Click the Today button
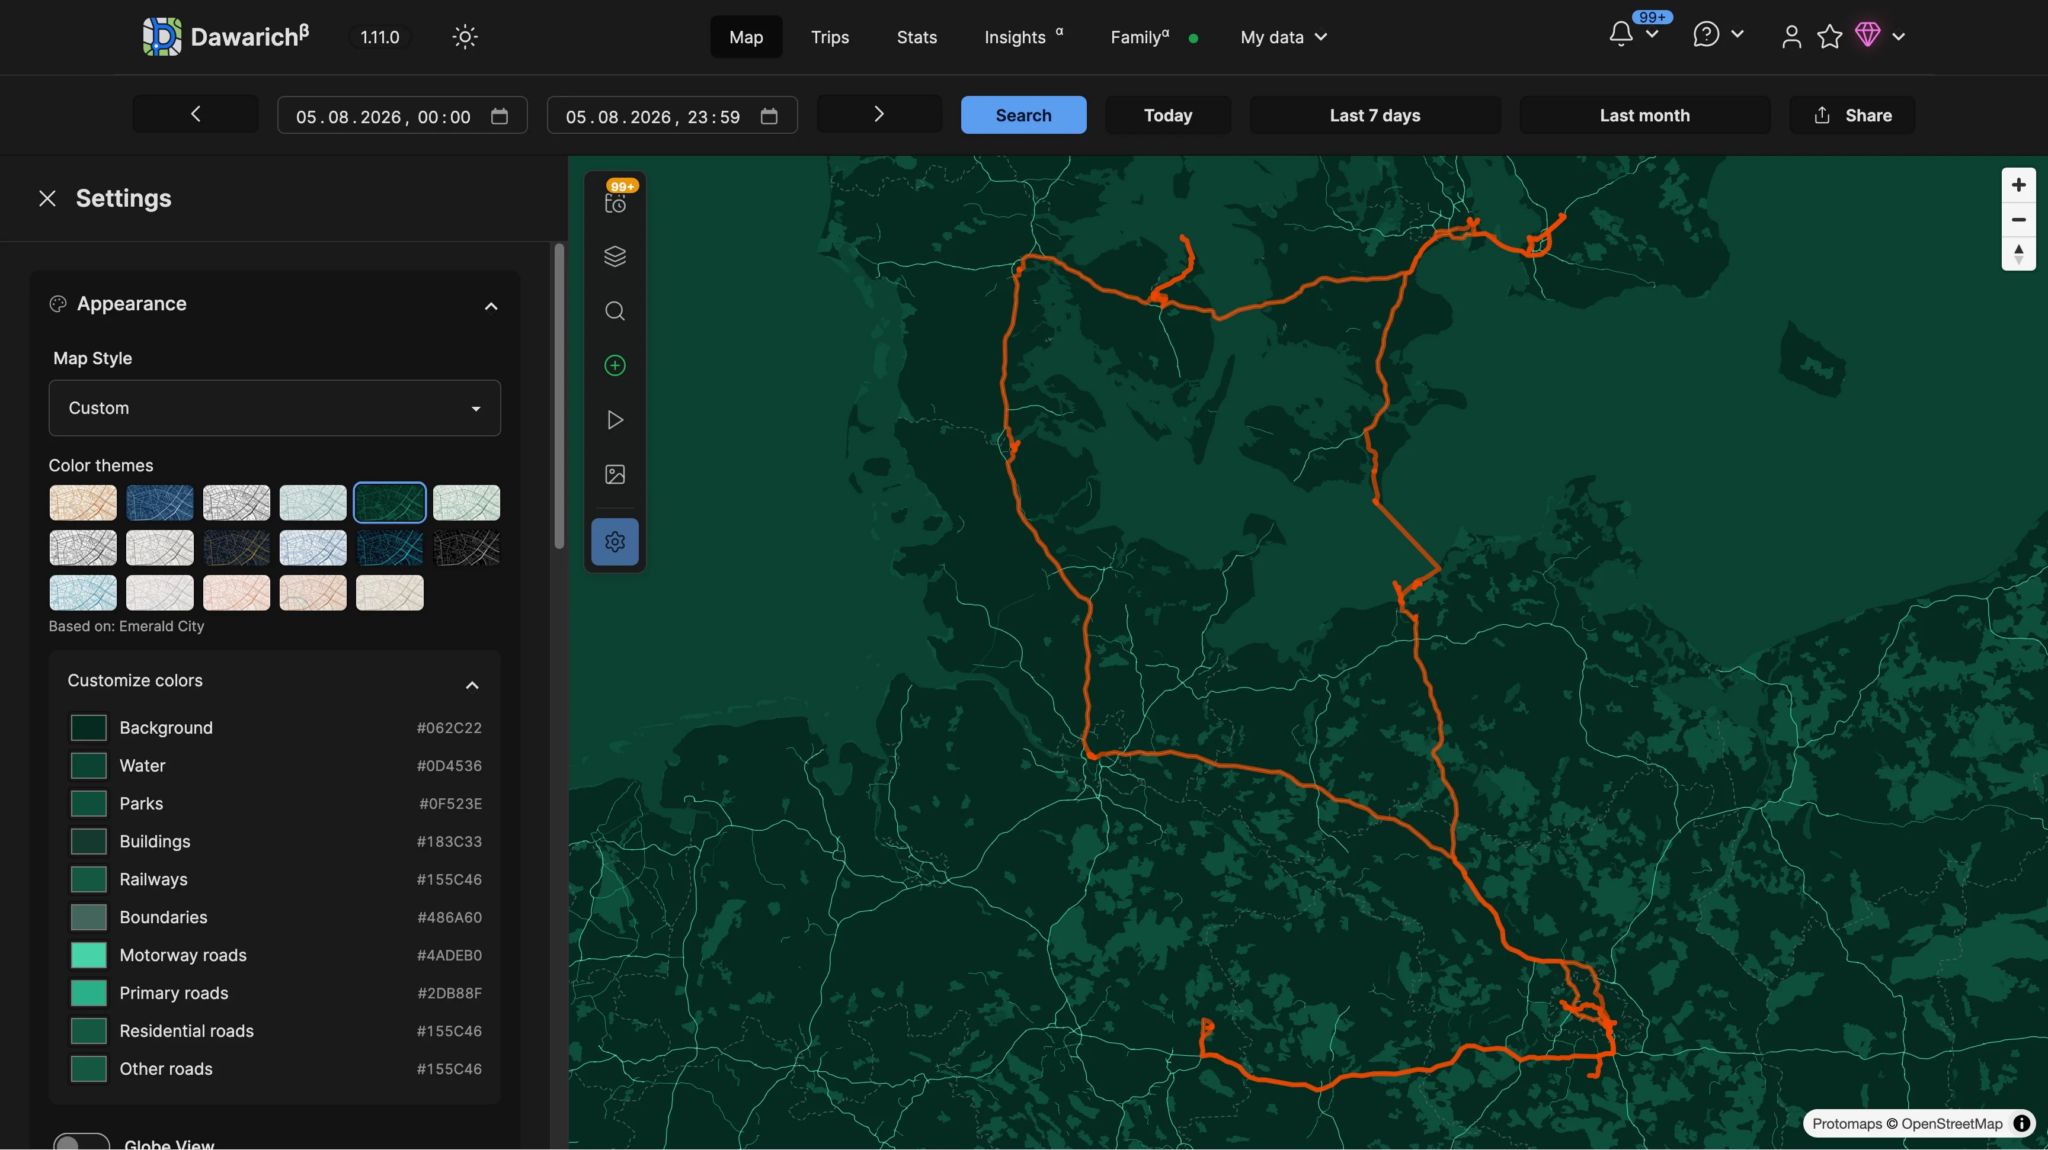The height and width of the screenshot is (1150, 2048). [x=1168, y=115]
